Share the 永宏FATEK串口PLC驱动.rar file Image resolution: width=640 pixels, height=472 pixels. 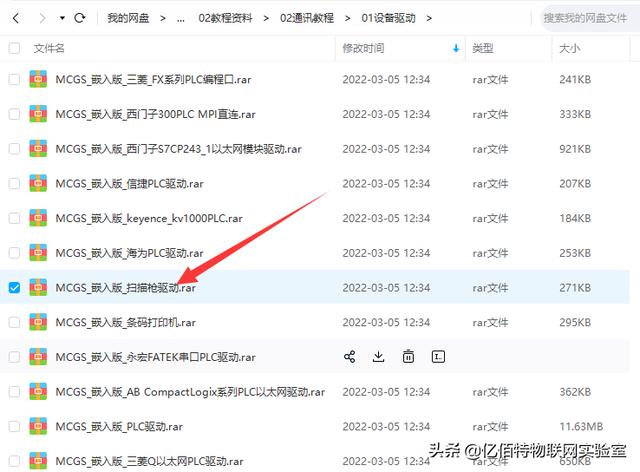point(349,356)
